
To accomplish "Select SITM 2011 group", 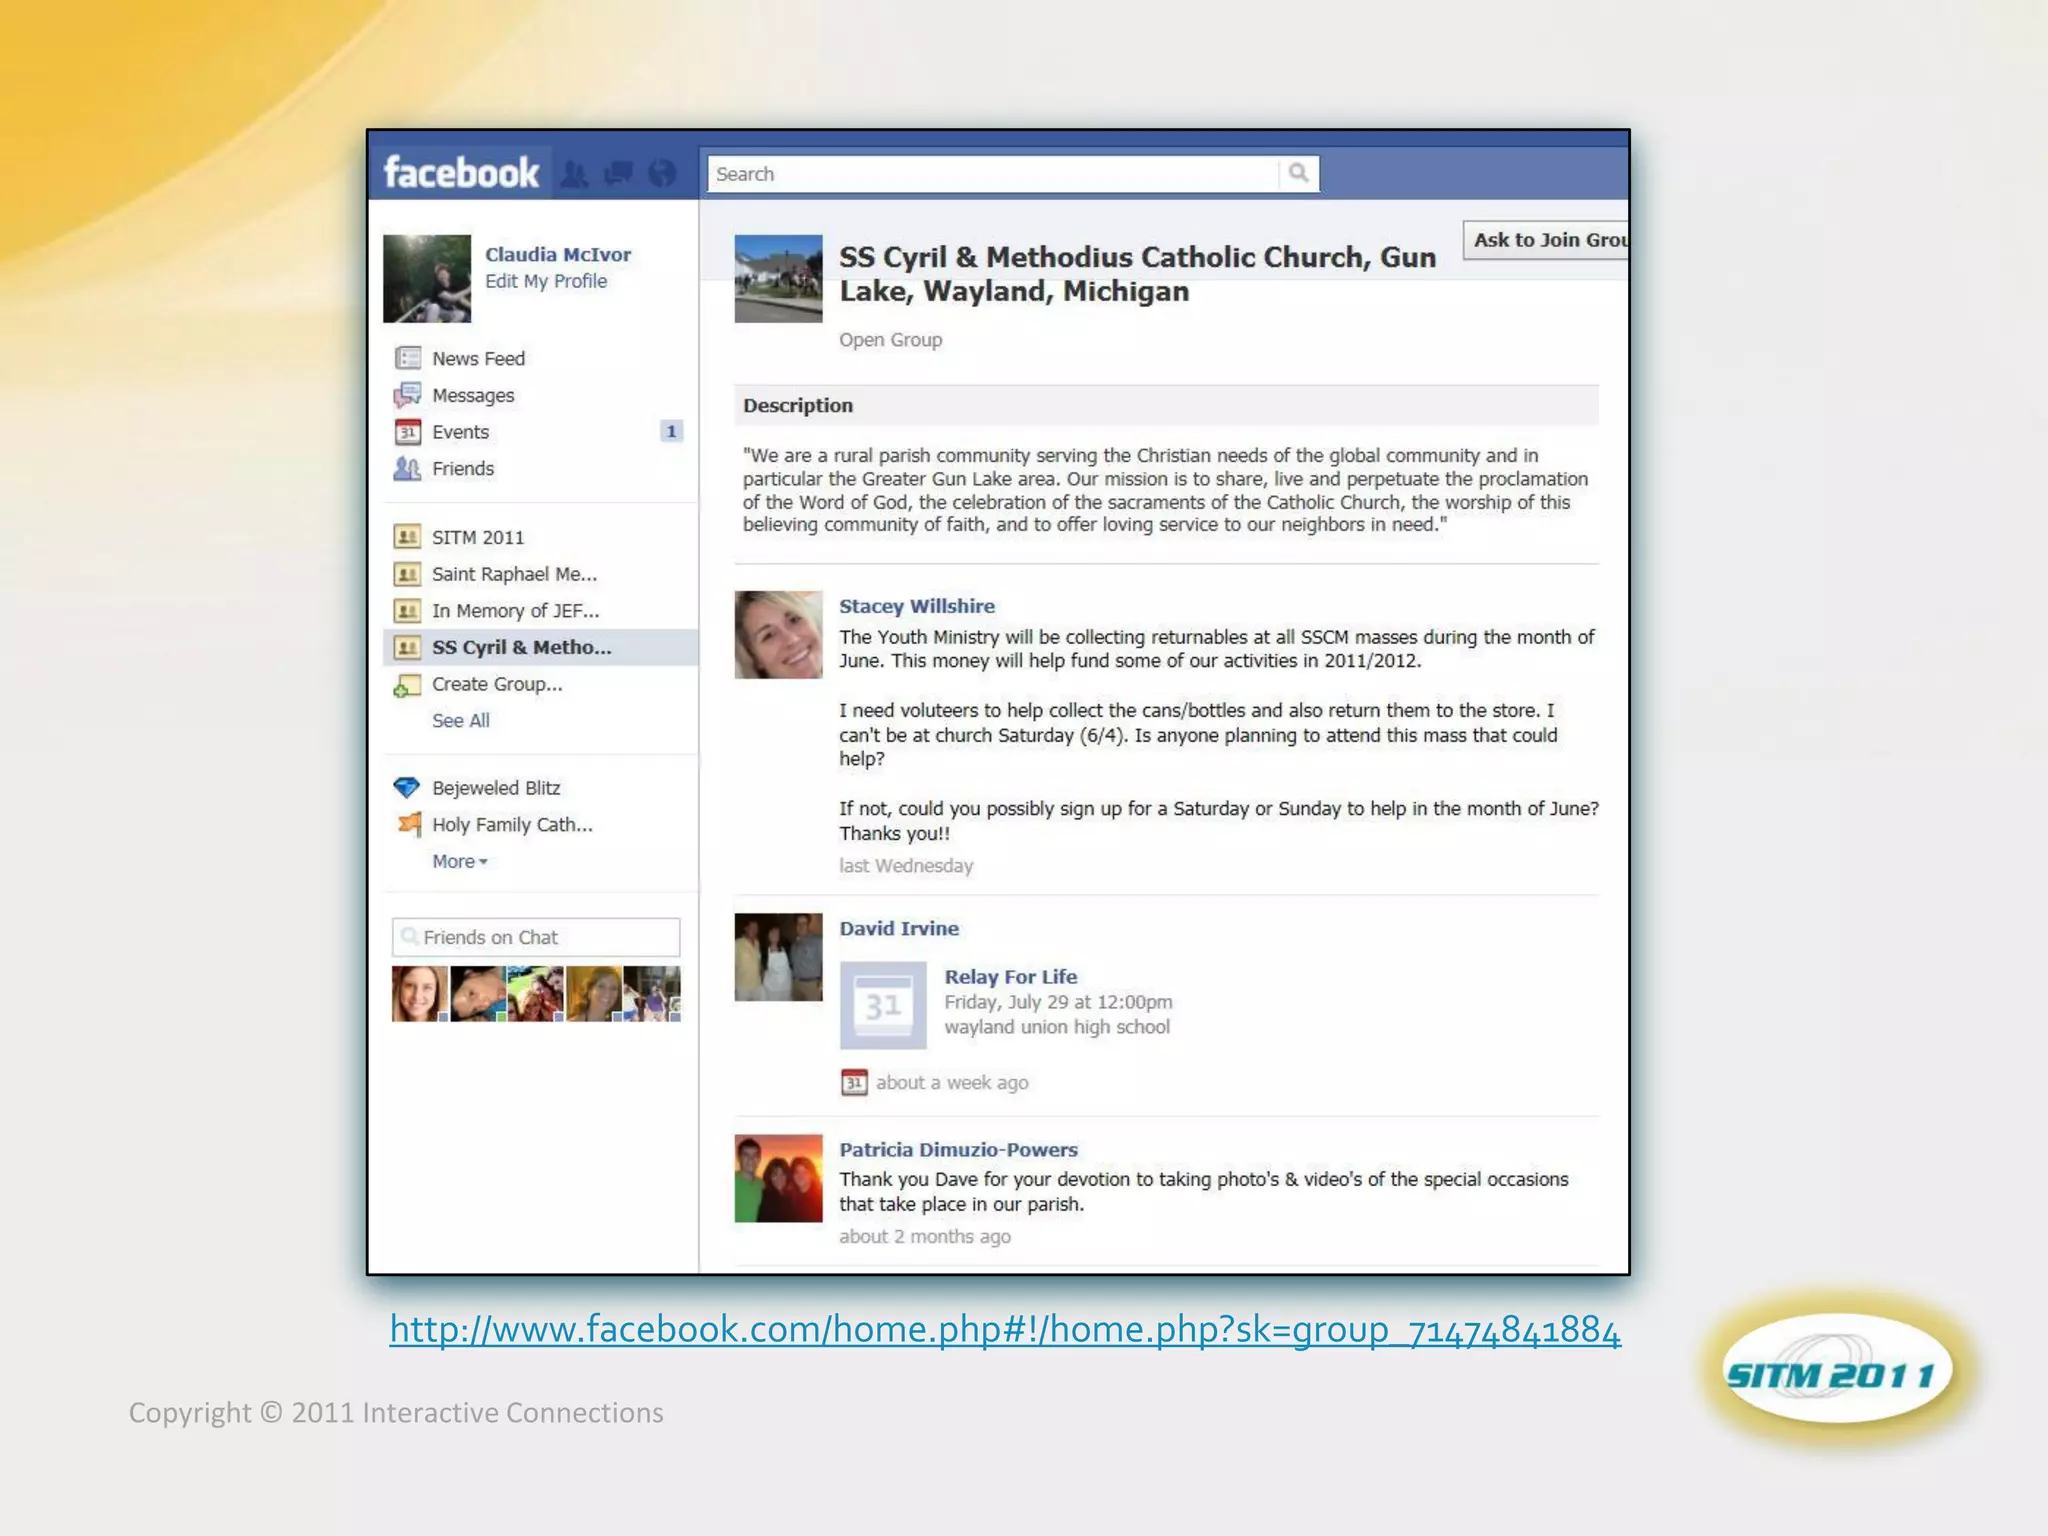I will coord(478,537).
